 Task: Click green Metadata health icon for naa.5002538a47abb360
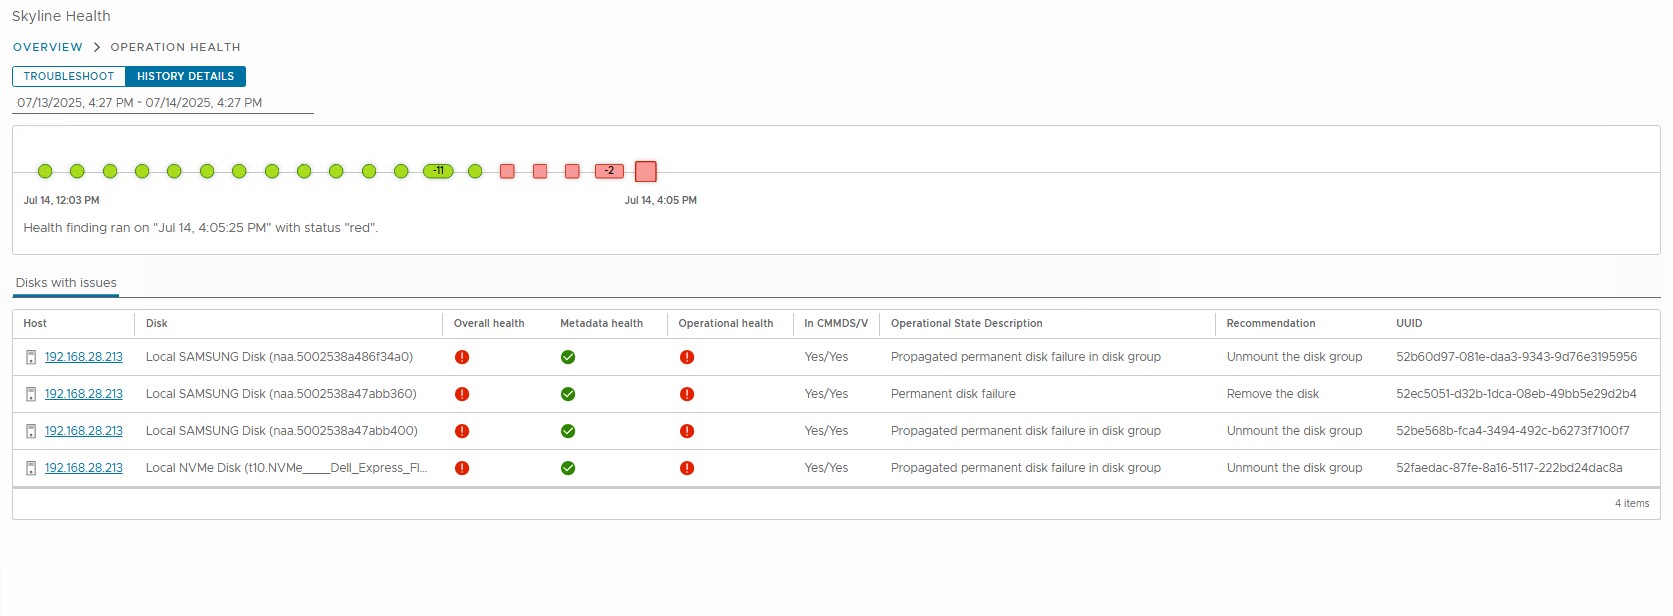(568, 394)
